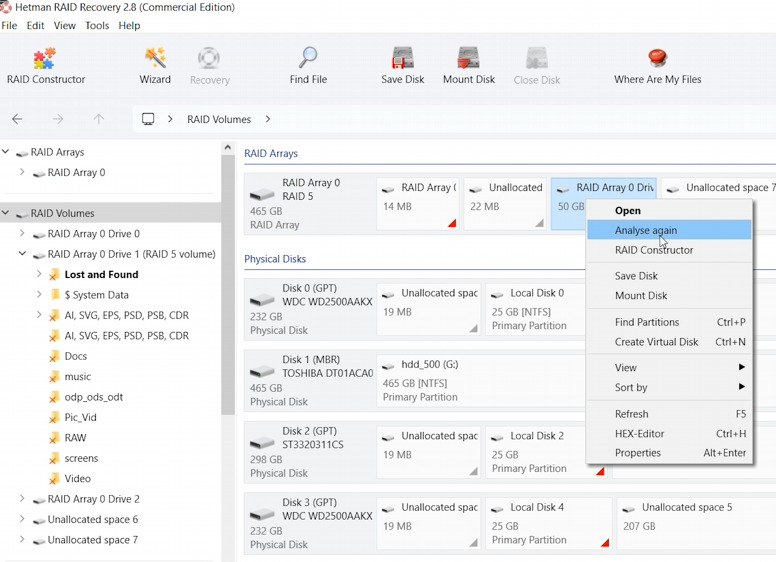776x562 pixels.
Task: Click the Recovery lifebuoy icon
Action: pyautogui.click(x=209, y=58)
